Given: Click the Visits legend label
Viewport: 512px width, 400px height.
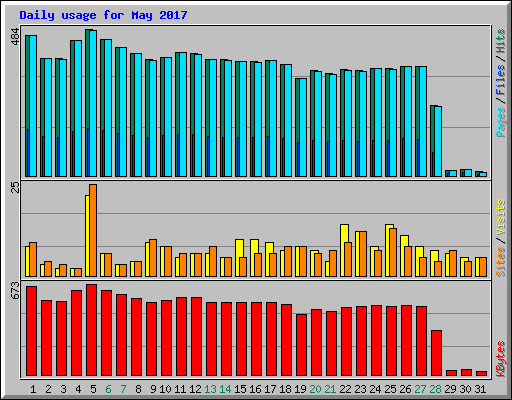Looking at the screenshot, I should 501,217.
